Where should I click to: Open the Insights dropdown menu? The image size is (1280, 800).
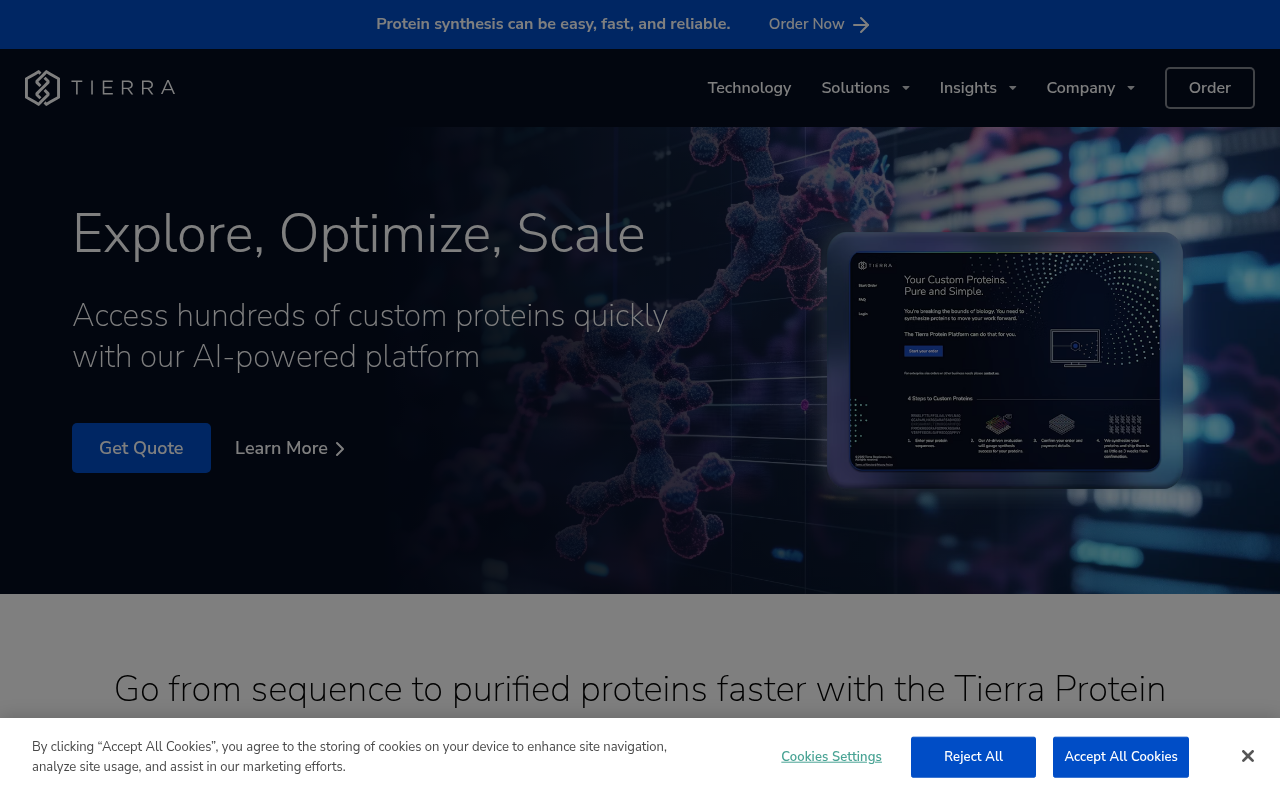969,88
